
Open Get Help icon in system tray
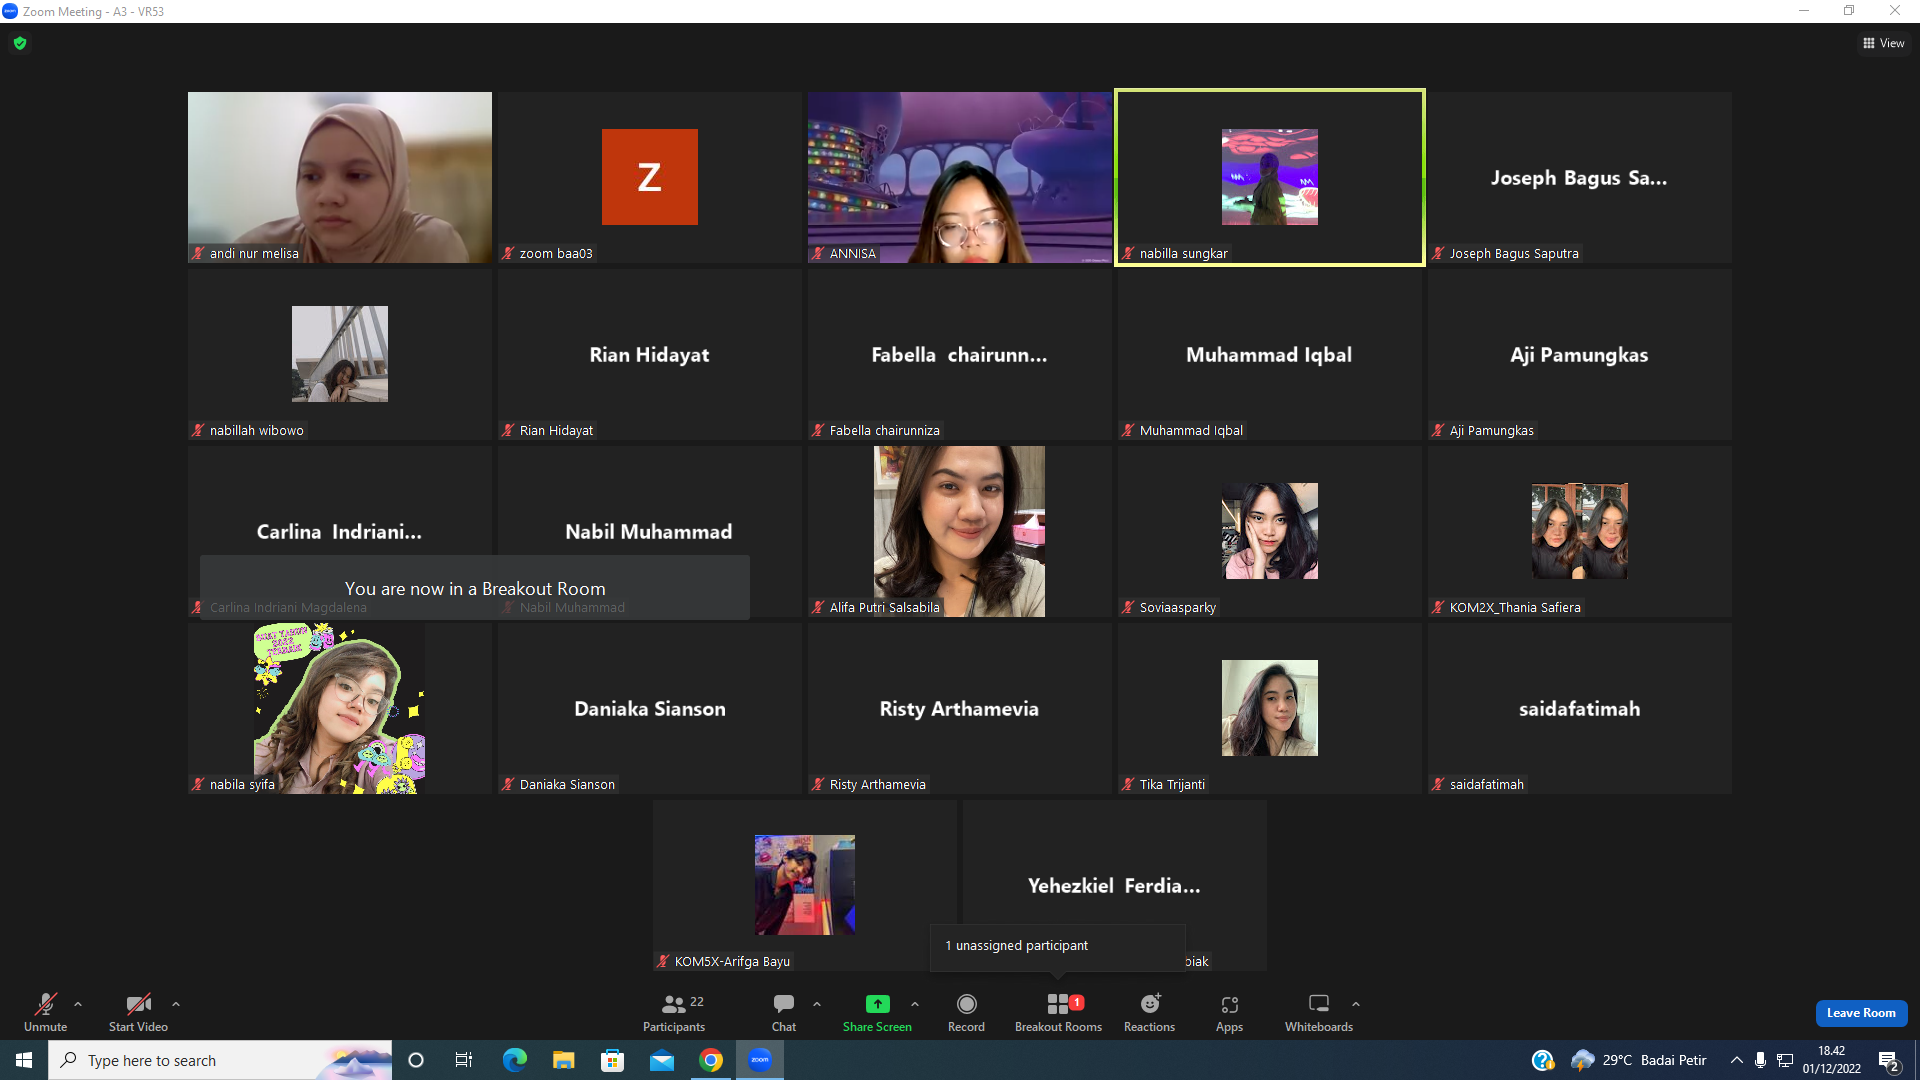pyautogui.click(x=1542, y=1060)
